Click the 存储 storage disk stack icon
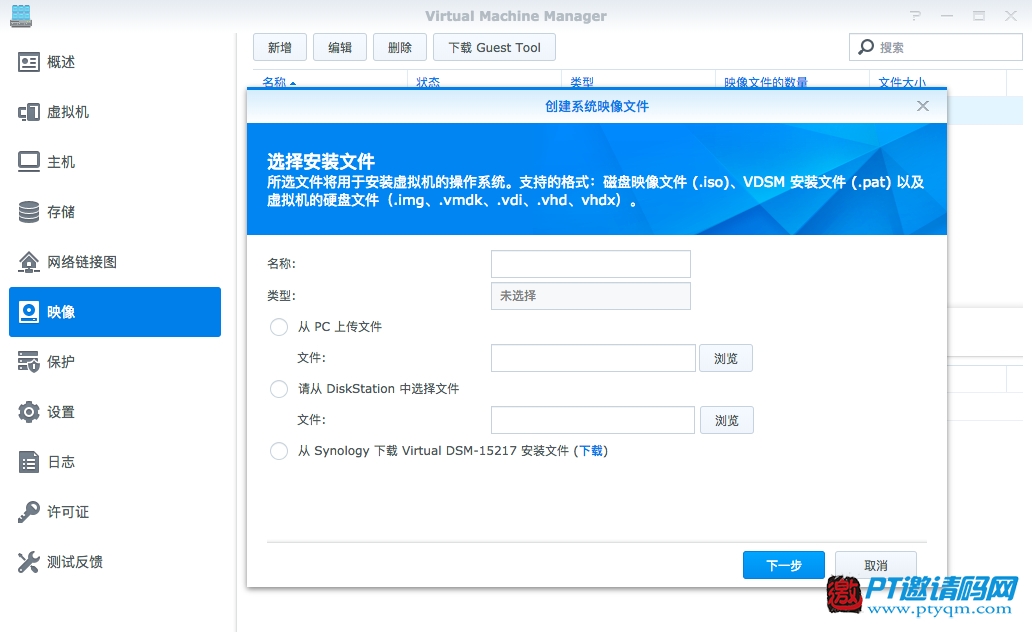1032x632 pixels. tap(28, 212)
